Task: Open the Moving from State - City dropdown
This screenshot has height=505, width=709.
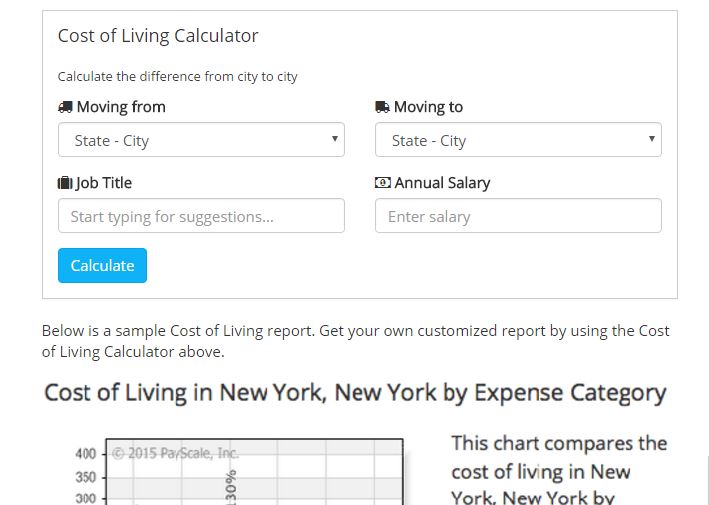Action: pos(201,140)
